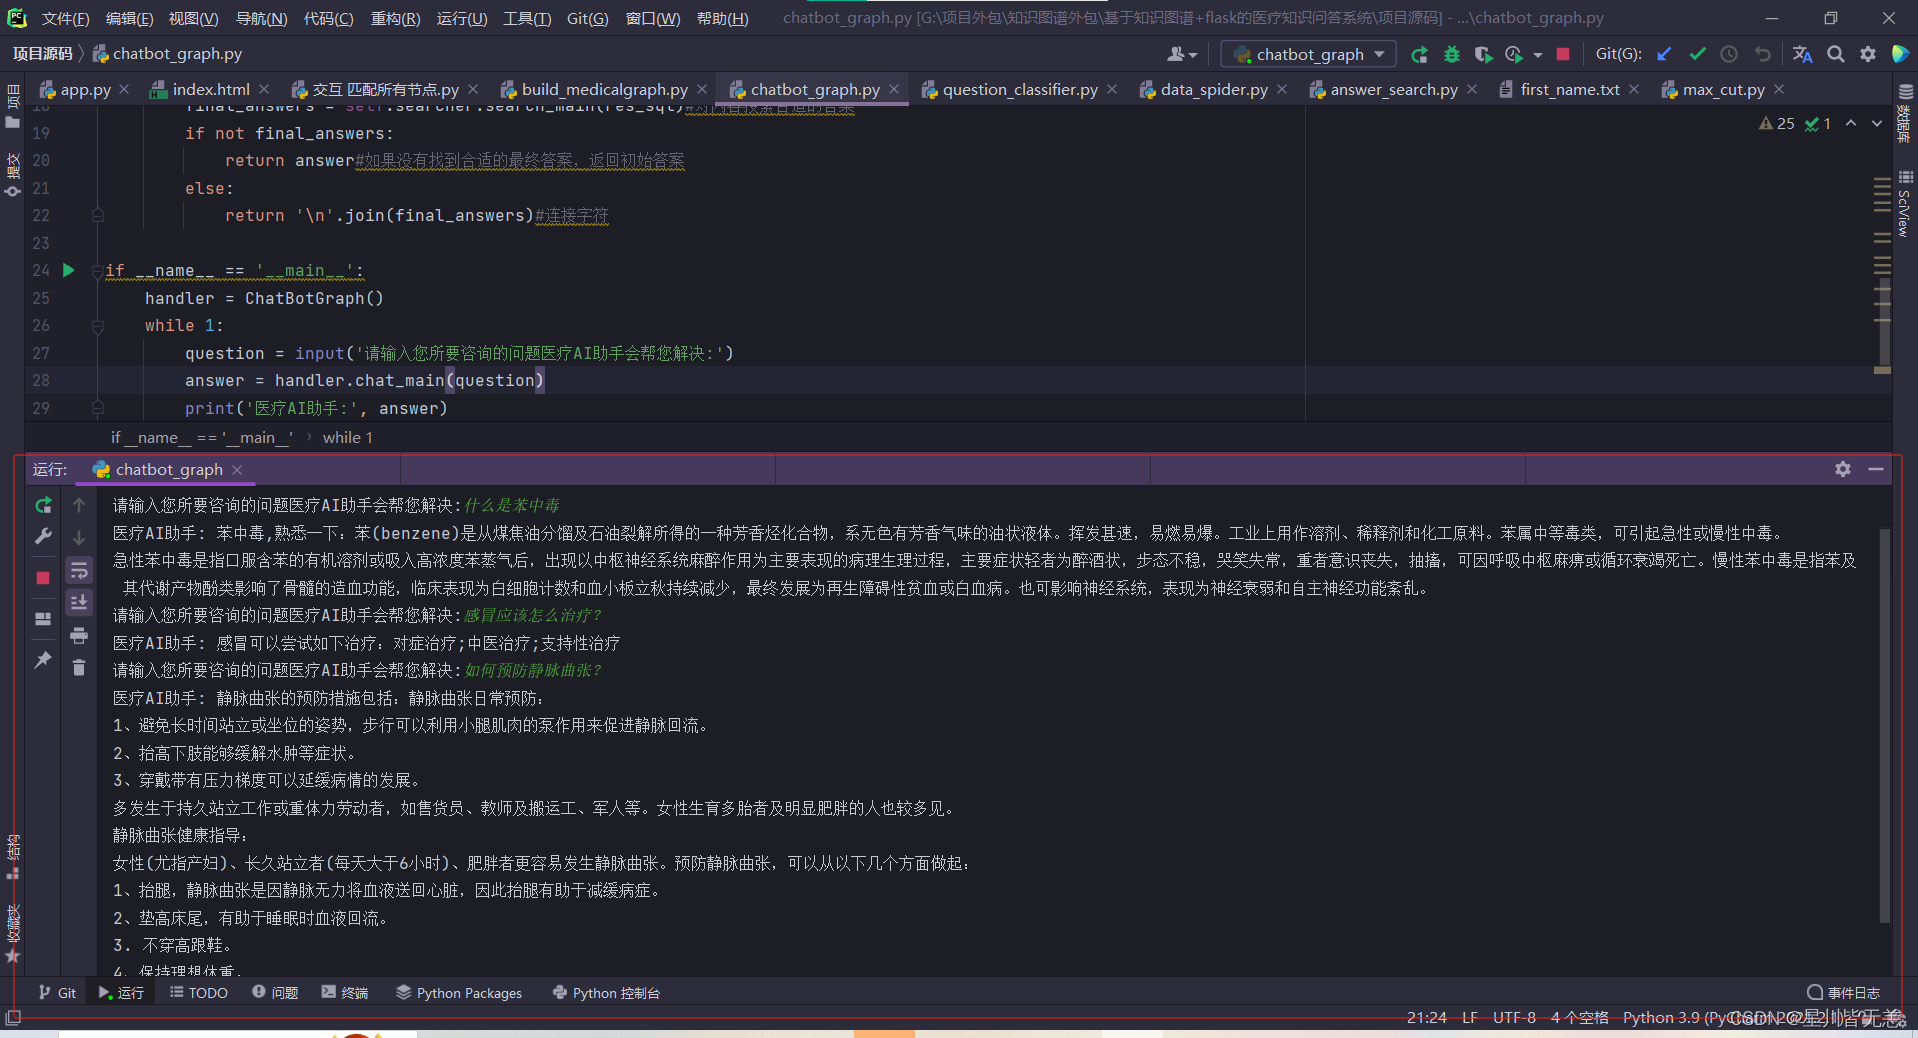Open the Python Packages tool window
The height and width of the screenshot is (1038, 1918).
coord(459,992)
